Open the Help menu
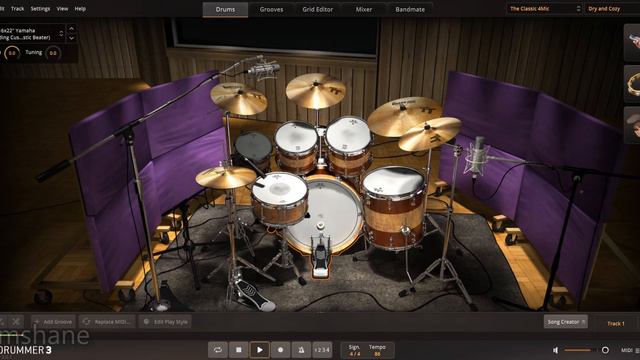This screenshot has height=360, width=640. [80, 9]
